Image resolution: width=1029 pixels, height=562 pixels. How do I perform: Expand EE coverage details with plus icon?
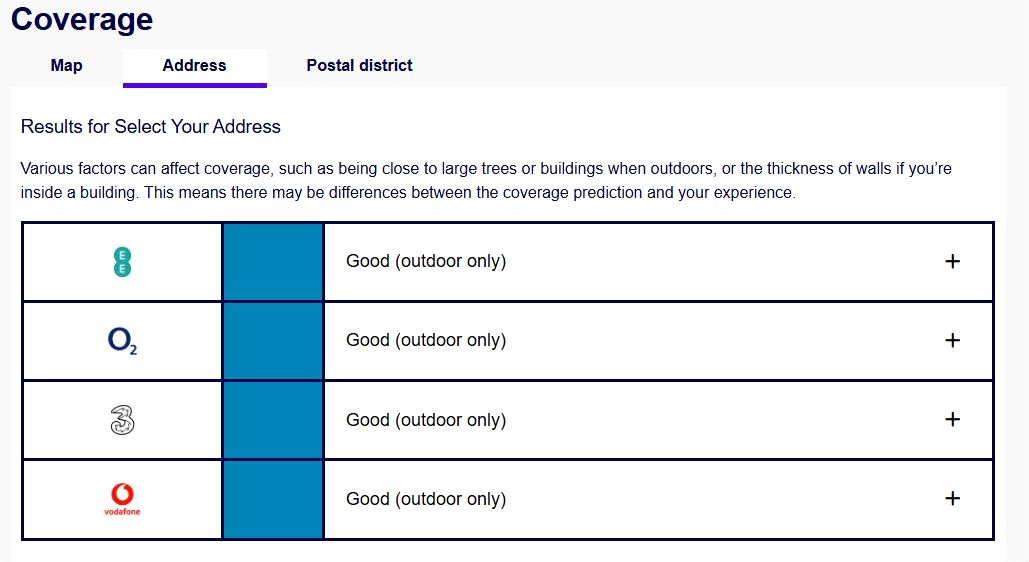(x=952, y=261)
